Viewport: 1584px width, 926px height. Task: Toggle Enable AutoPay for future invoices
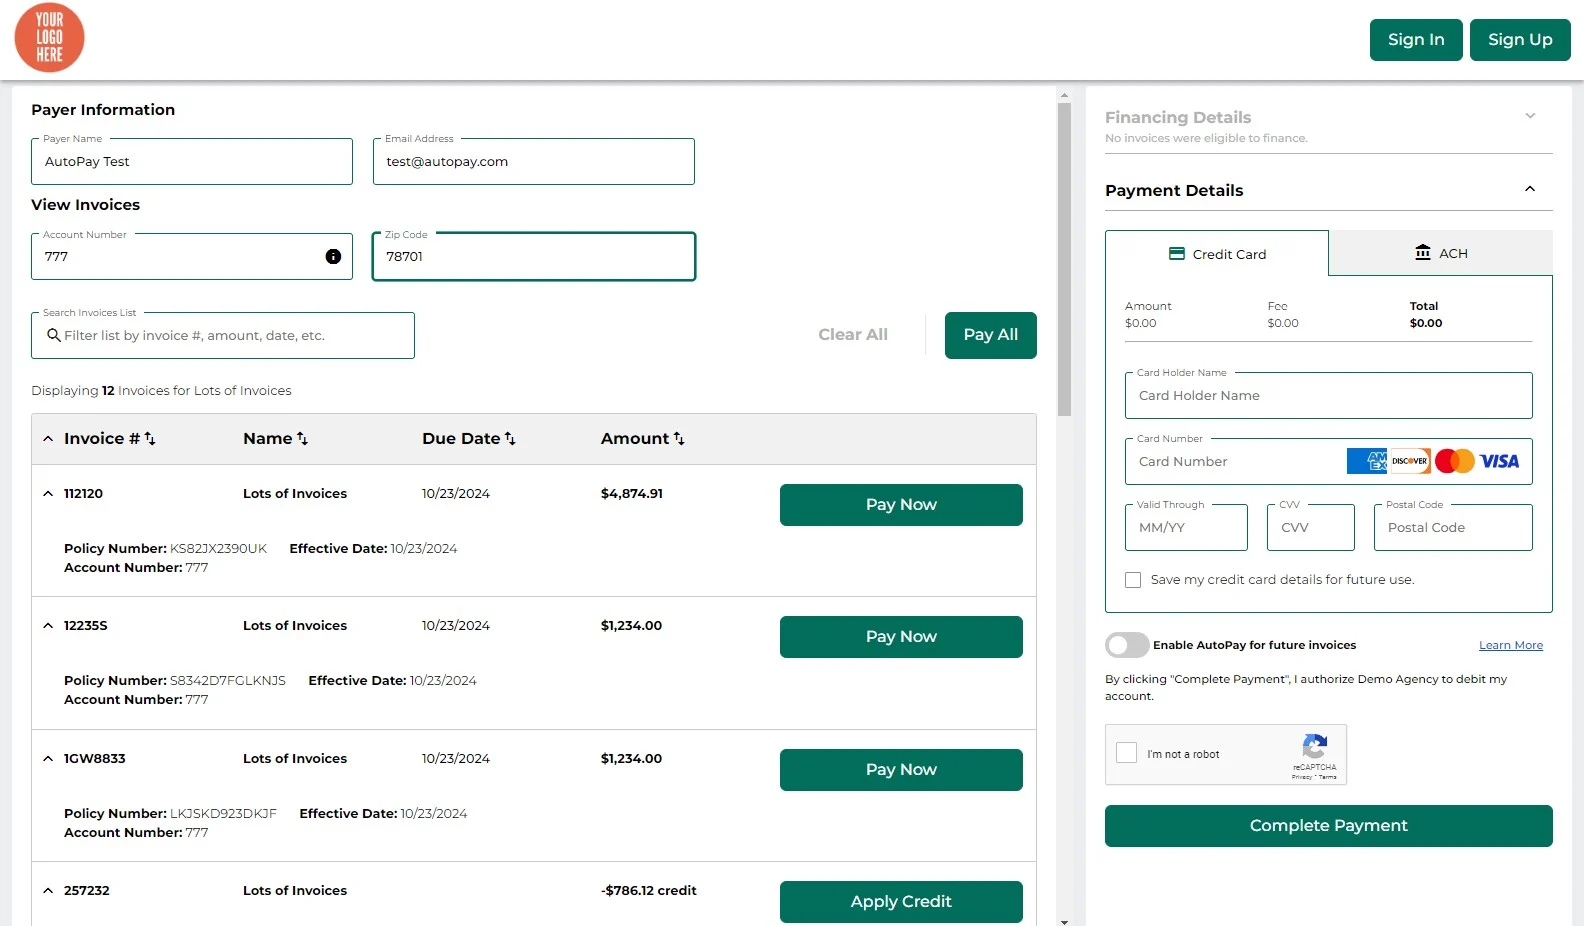(1127, 645)
